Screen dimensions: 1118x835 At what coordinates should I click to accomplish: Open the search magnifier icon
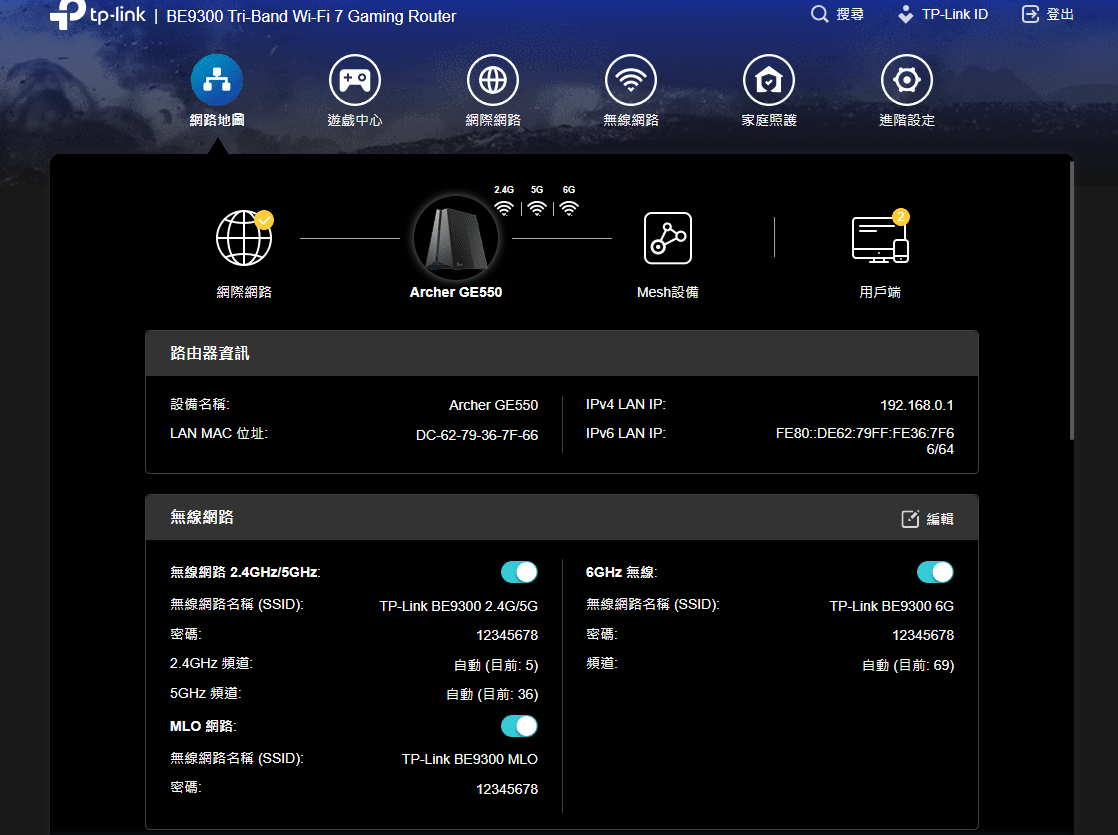pos(820,14)
